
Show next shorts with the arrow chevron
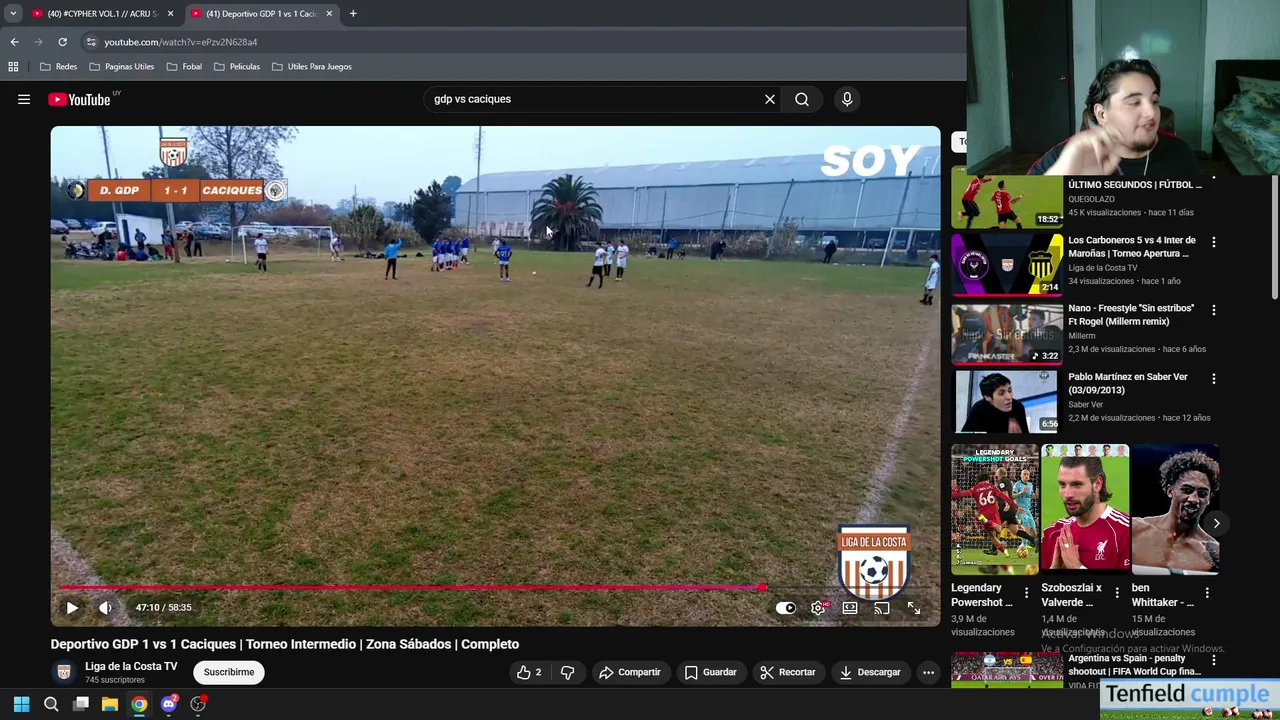(1216, 523)
